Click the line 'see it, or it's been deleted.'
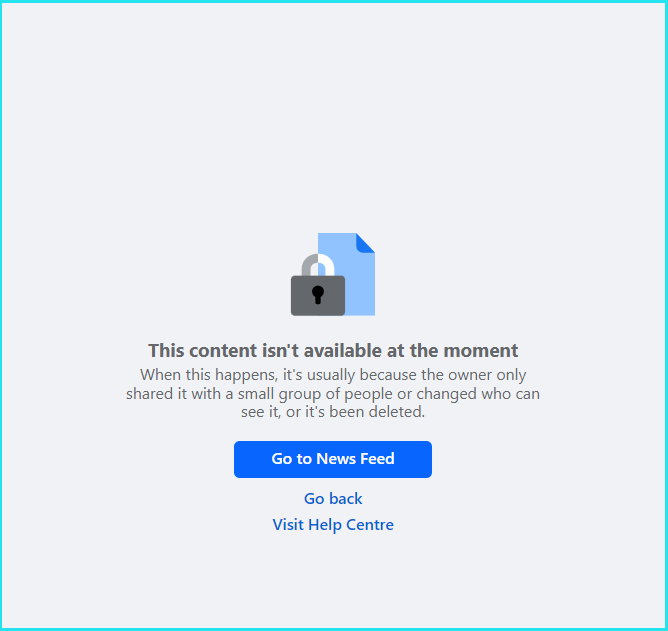This screenshot has height=631, width=668. point(333,412)
